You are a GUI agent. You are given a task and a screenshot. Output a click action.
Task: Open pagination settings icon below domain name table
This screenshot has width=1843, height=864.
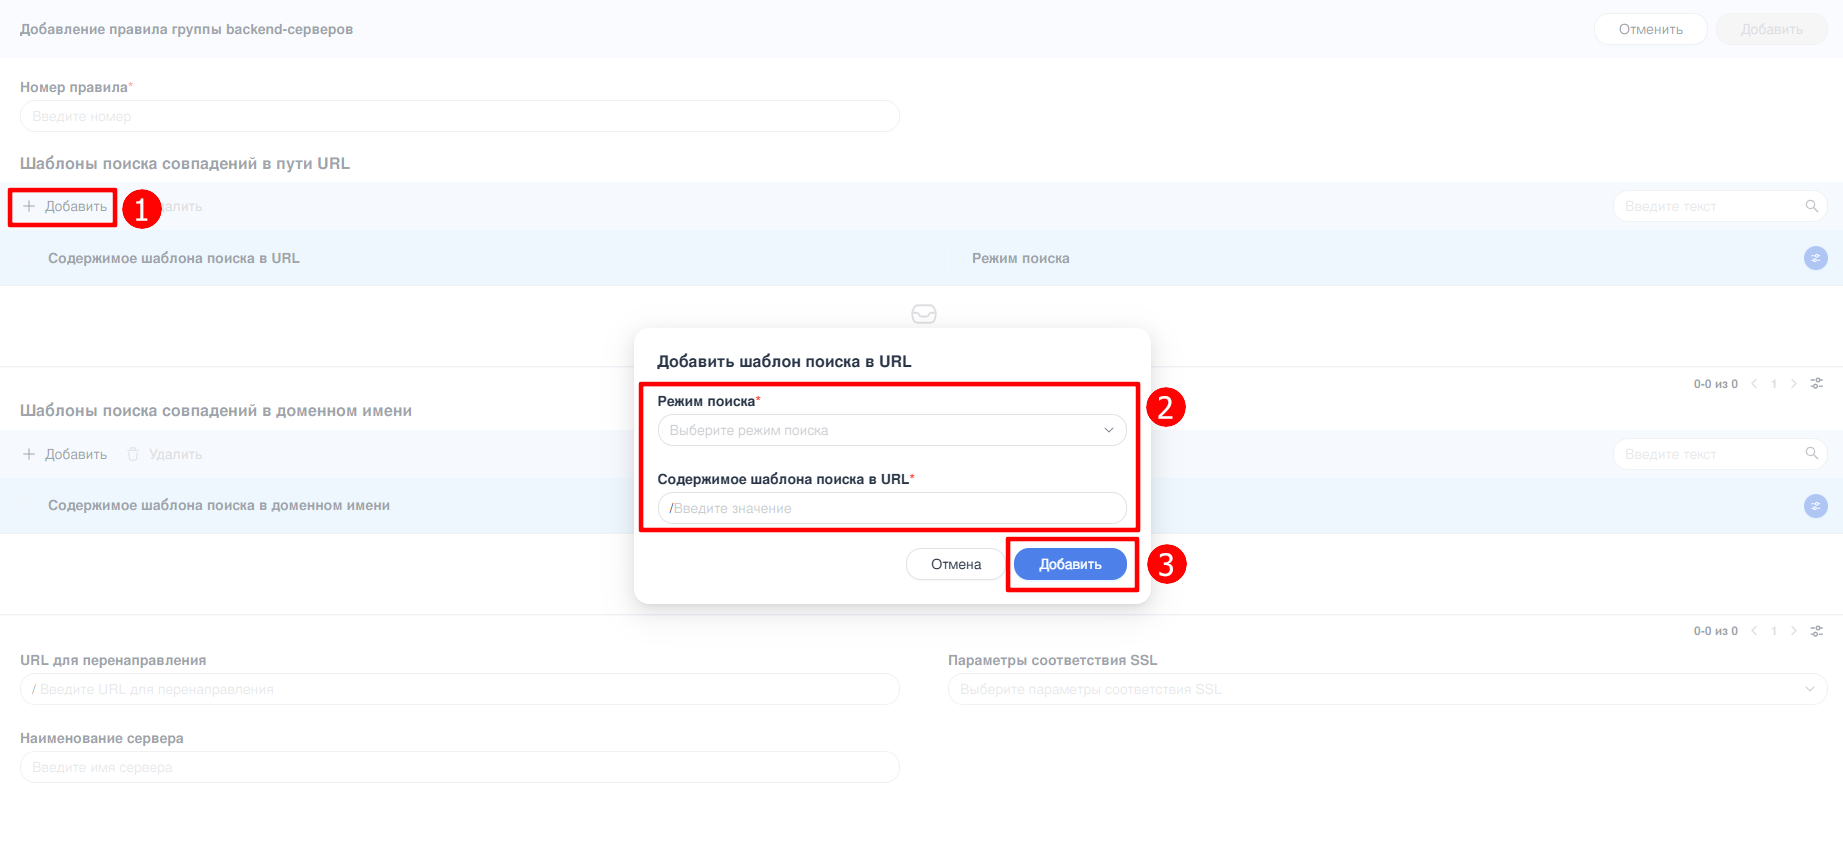tap(1817, 631)
